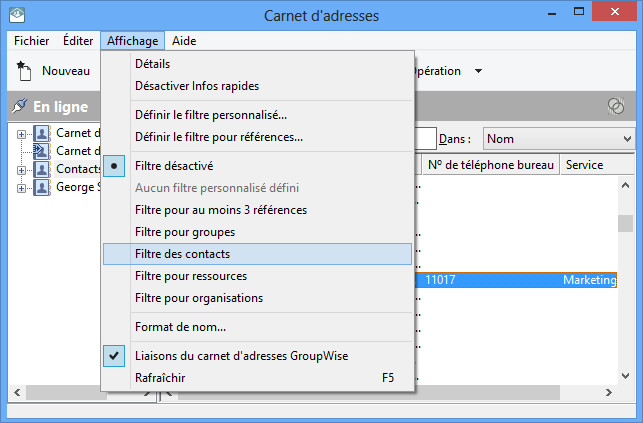The image size is (643, 423).
Task: Choose Définir le filtre pour références...
Action: [x=257, y=137]
